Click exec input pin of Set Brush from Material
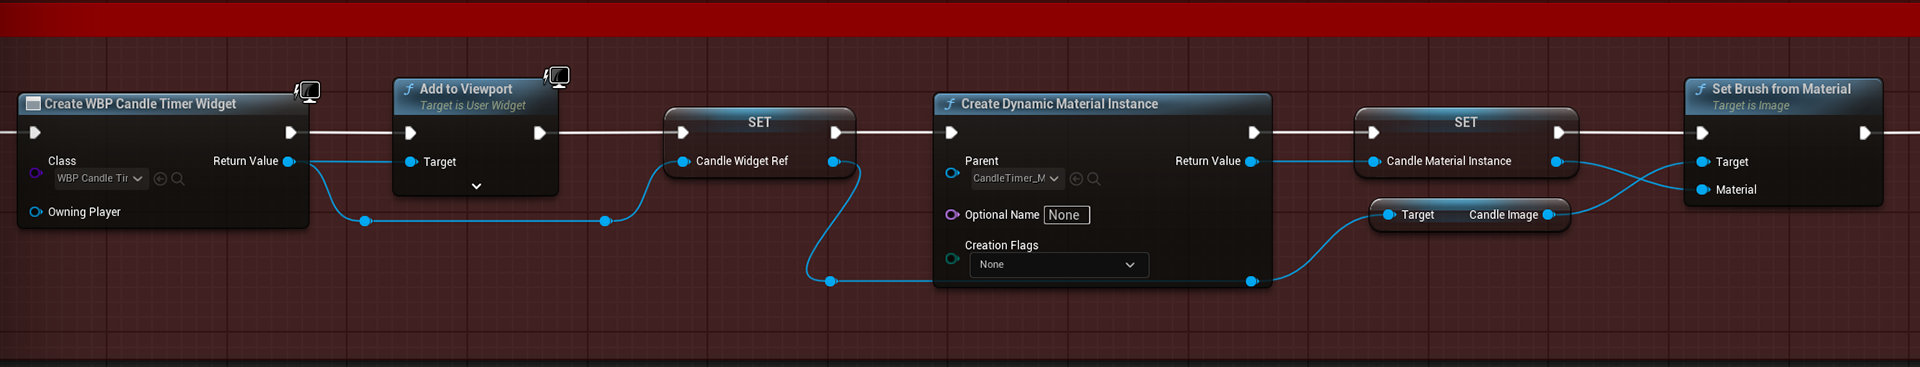The width and height of the screenshot is (1920, 367). tap(1702, 133)
